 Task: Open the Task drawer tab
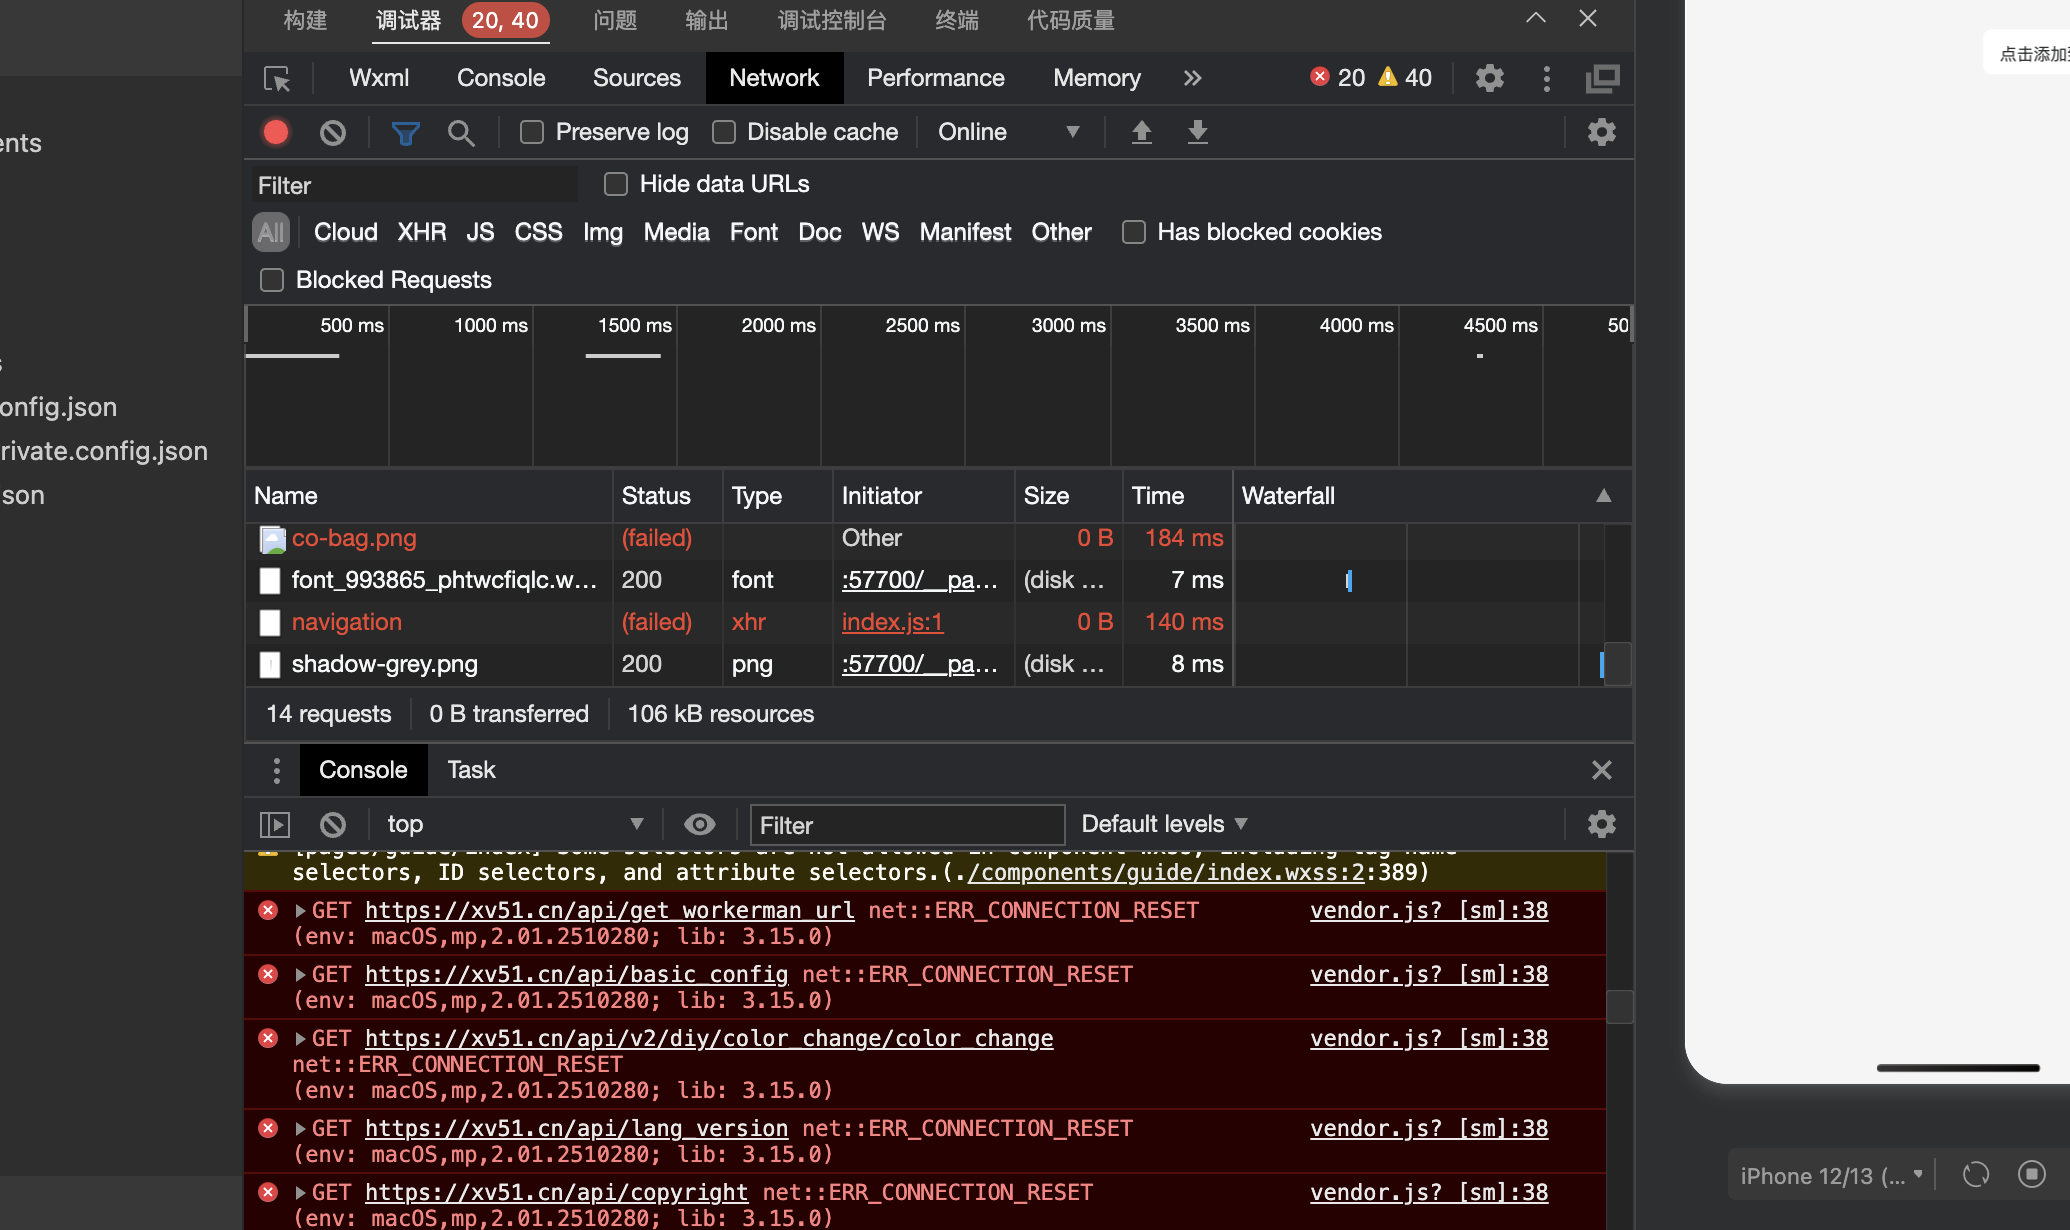click(x=471, y=770)
